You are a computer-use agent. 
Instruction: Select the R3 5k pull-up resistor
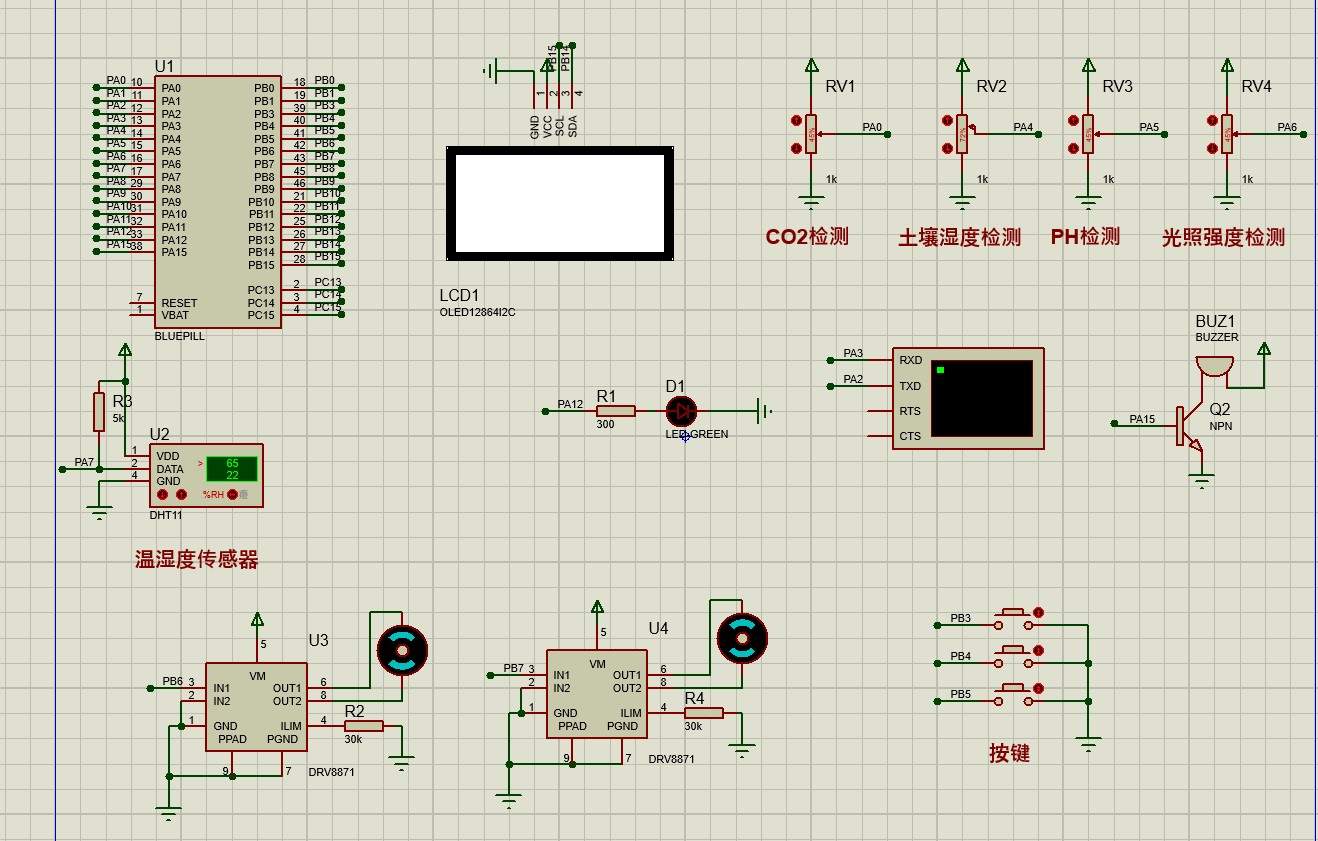coord(99,412)
